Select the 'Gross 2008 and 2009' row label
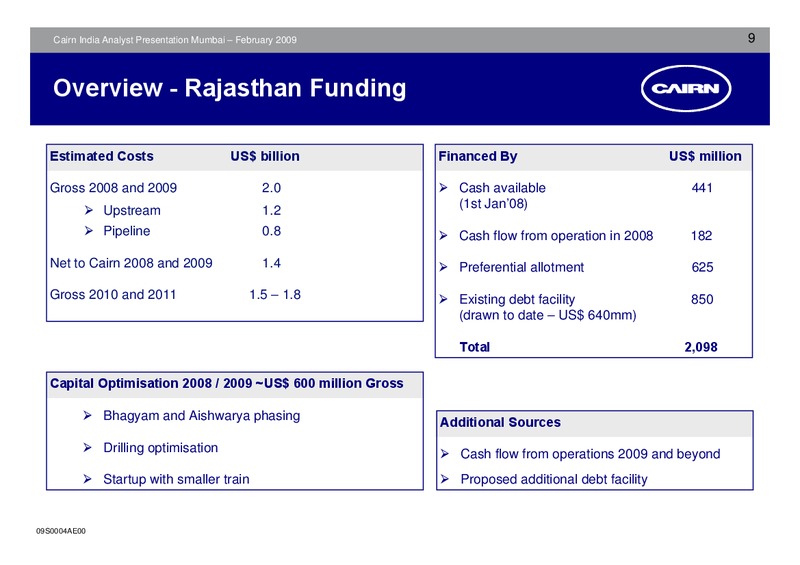This screenshot has width=800, height=565. 113,188
